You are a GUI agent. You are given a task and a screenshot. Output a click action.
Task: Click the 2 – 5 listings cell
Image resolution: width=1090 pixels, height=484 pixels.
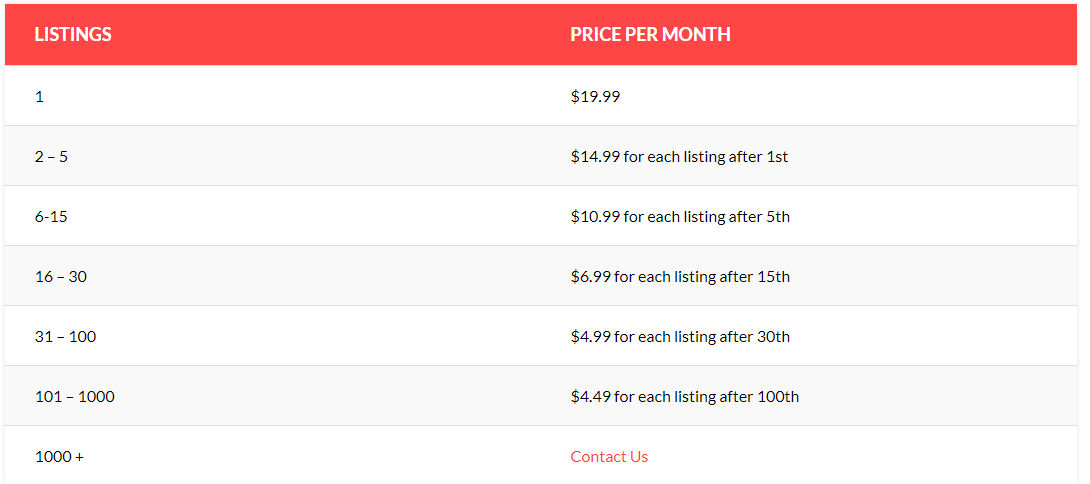click(x=51, y=156)
